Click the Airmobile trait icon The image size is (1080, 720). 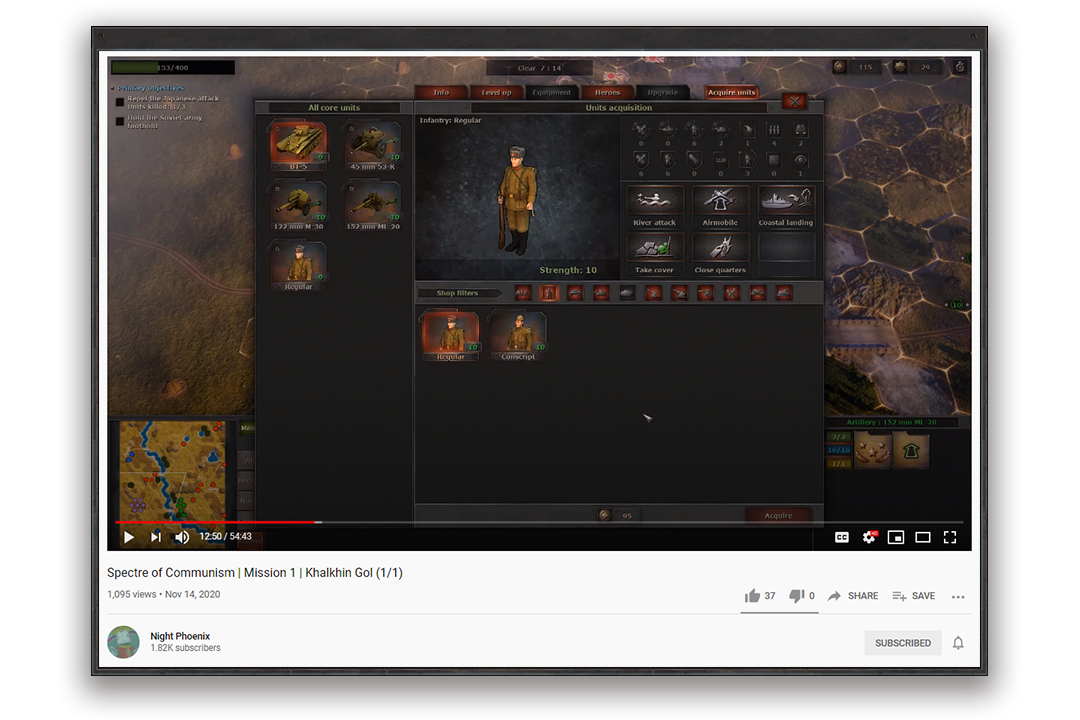tap(720, 200)
